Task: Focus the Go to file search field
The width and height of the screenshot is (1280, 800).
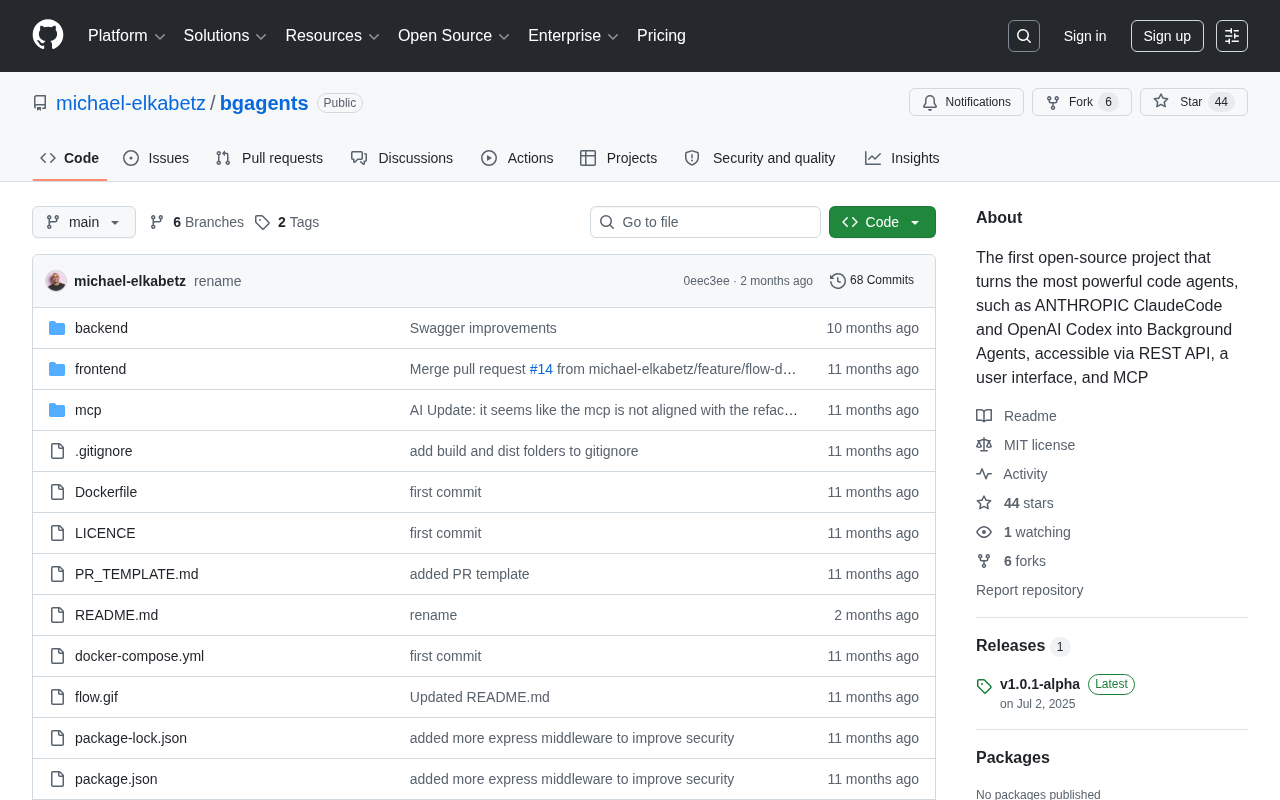Action: tap(705, 222)
